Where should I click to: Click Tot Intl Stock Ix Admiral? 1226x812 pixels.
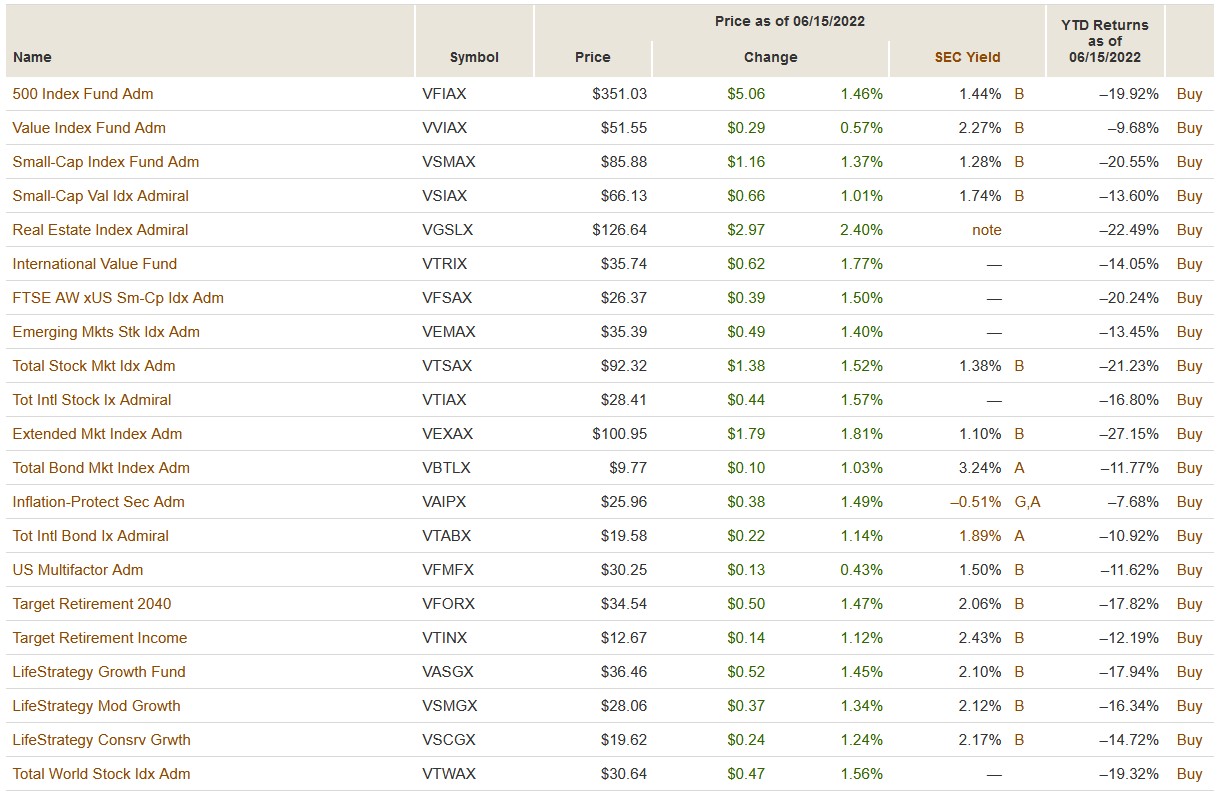[92, 400]
